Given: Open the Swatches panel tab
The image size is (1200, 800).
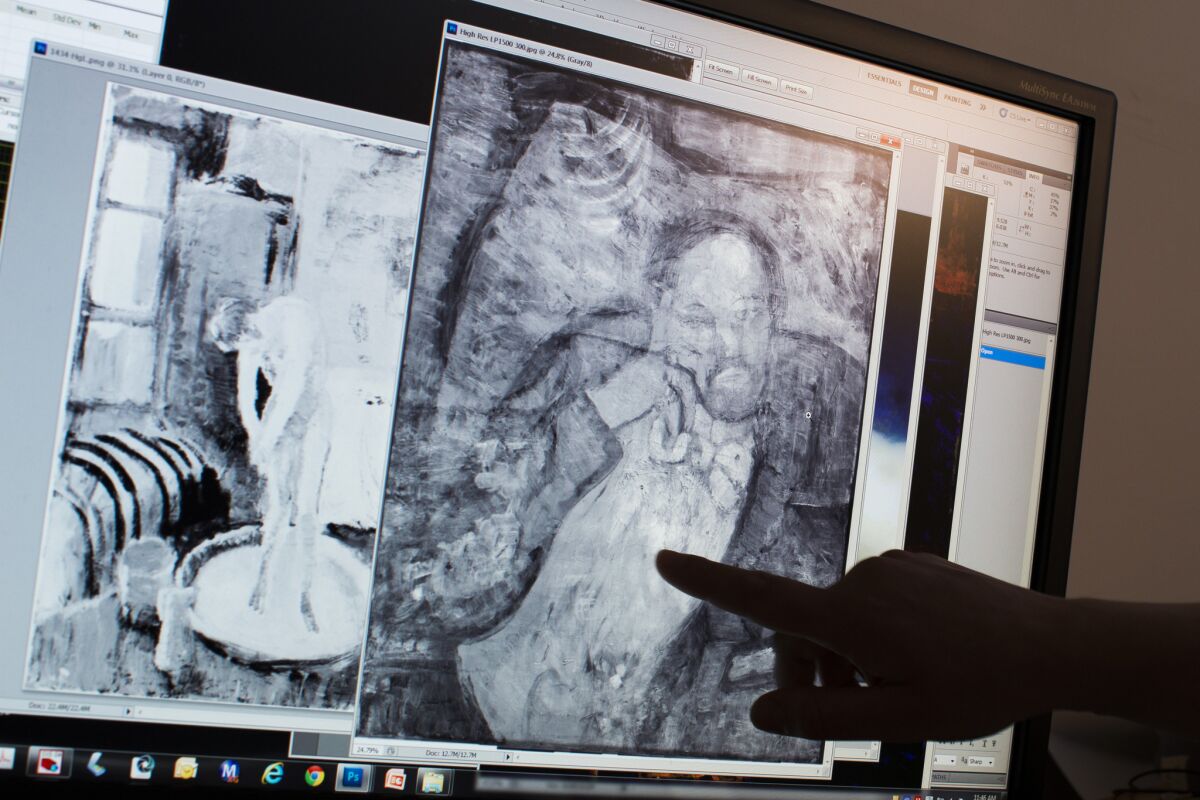Looking at the screenshot, I should coord(988,164).
